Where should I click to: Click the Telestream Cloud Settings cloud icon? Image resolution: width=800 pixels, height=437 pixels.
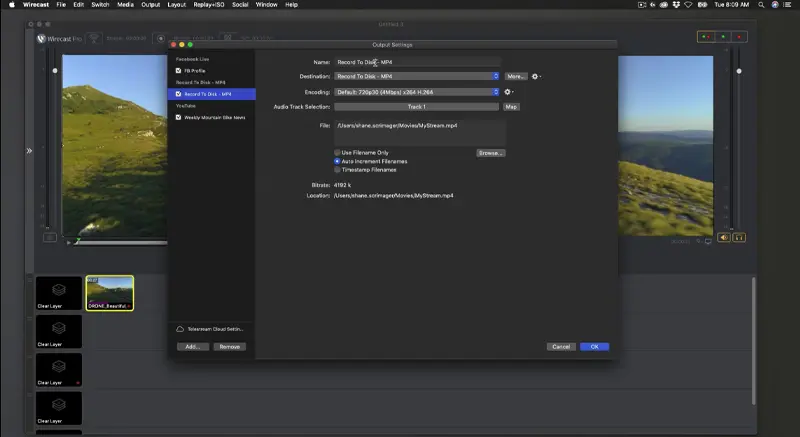pyautogui.click(x=180, y=329)
